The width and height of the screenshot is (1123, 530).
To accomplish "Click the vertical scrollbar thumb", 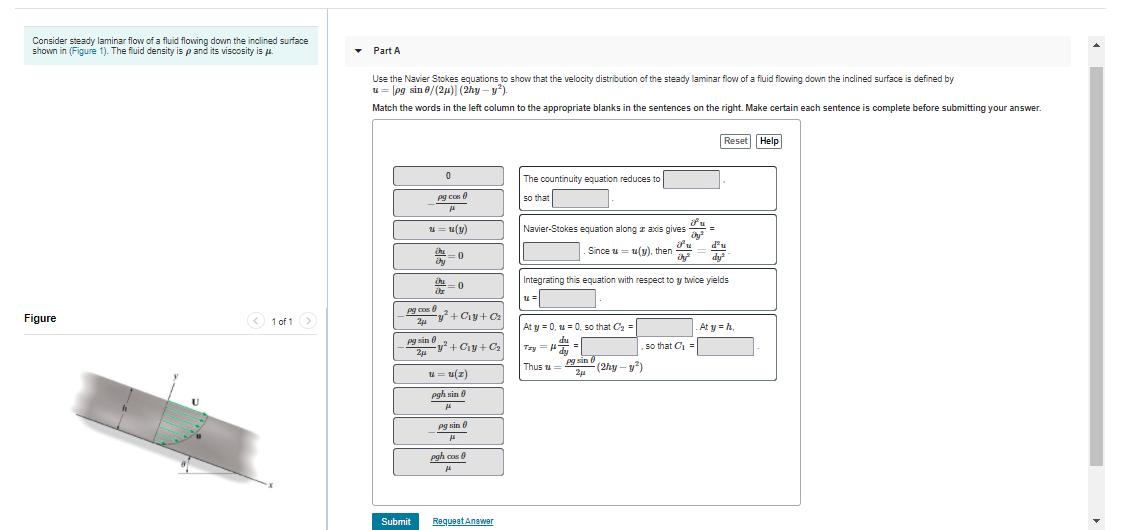I will point(1096,266).
